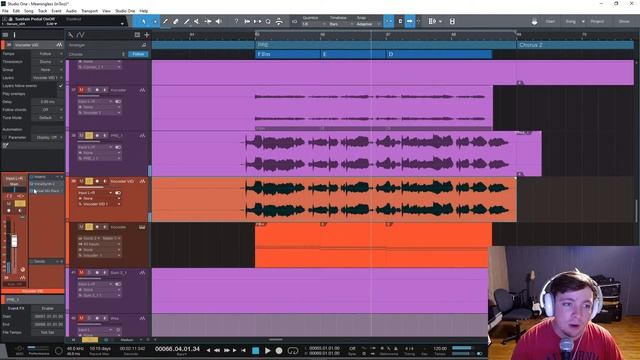Viewport: 640px width, 360px height.
Task: Click the Start page button
Action: 550,22
